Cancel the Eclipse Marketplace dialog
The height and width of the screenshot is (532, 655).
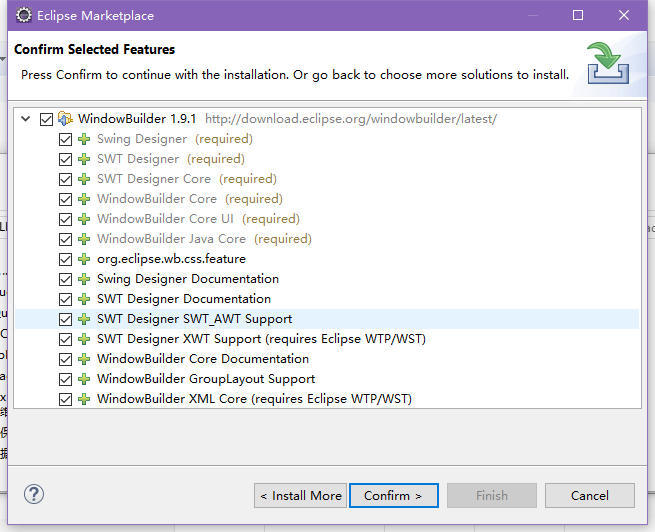[x=589, y=496]
